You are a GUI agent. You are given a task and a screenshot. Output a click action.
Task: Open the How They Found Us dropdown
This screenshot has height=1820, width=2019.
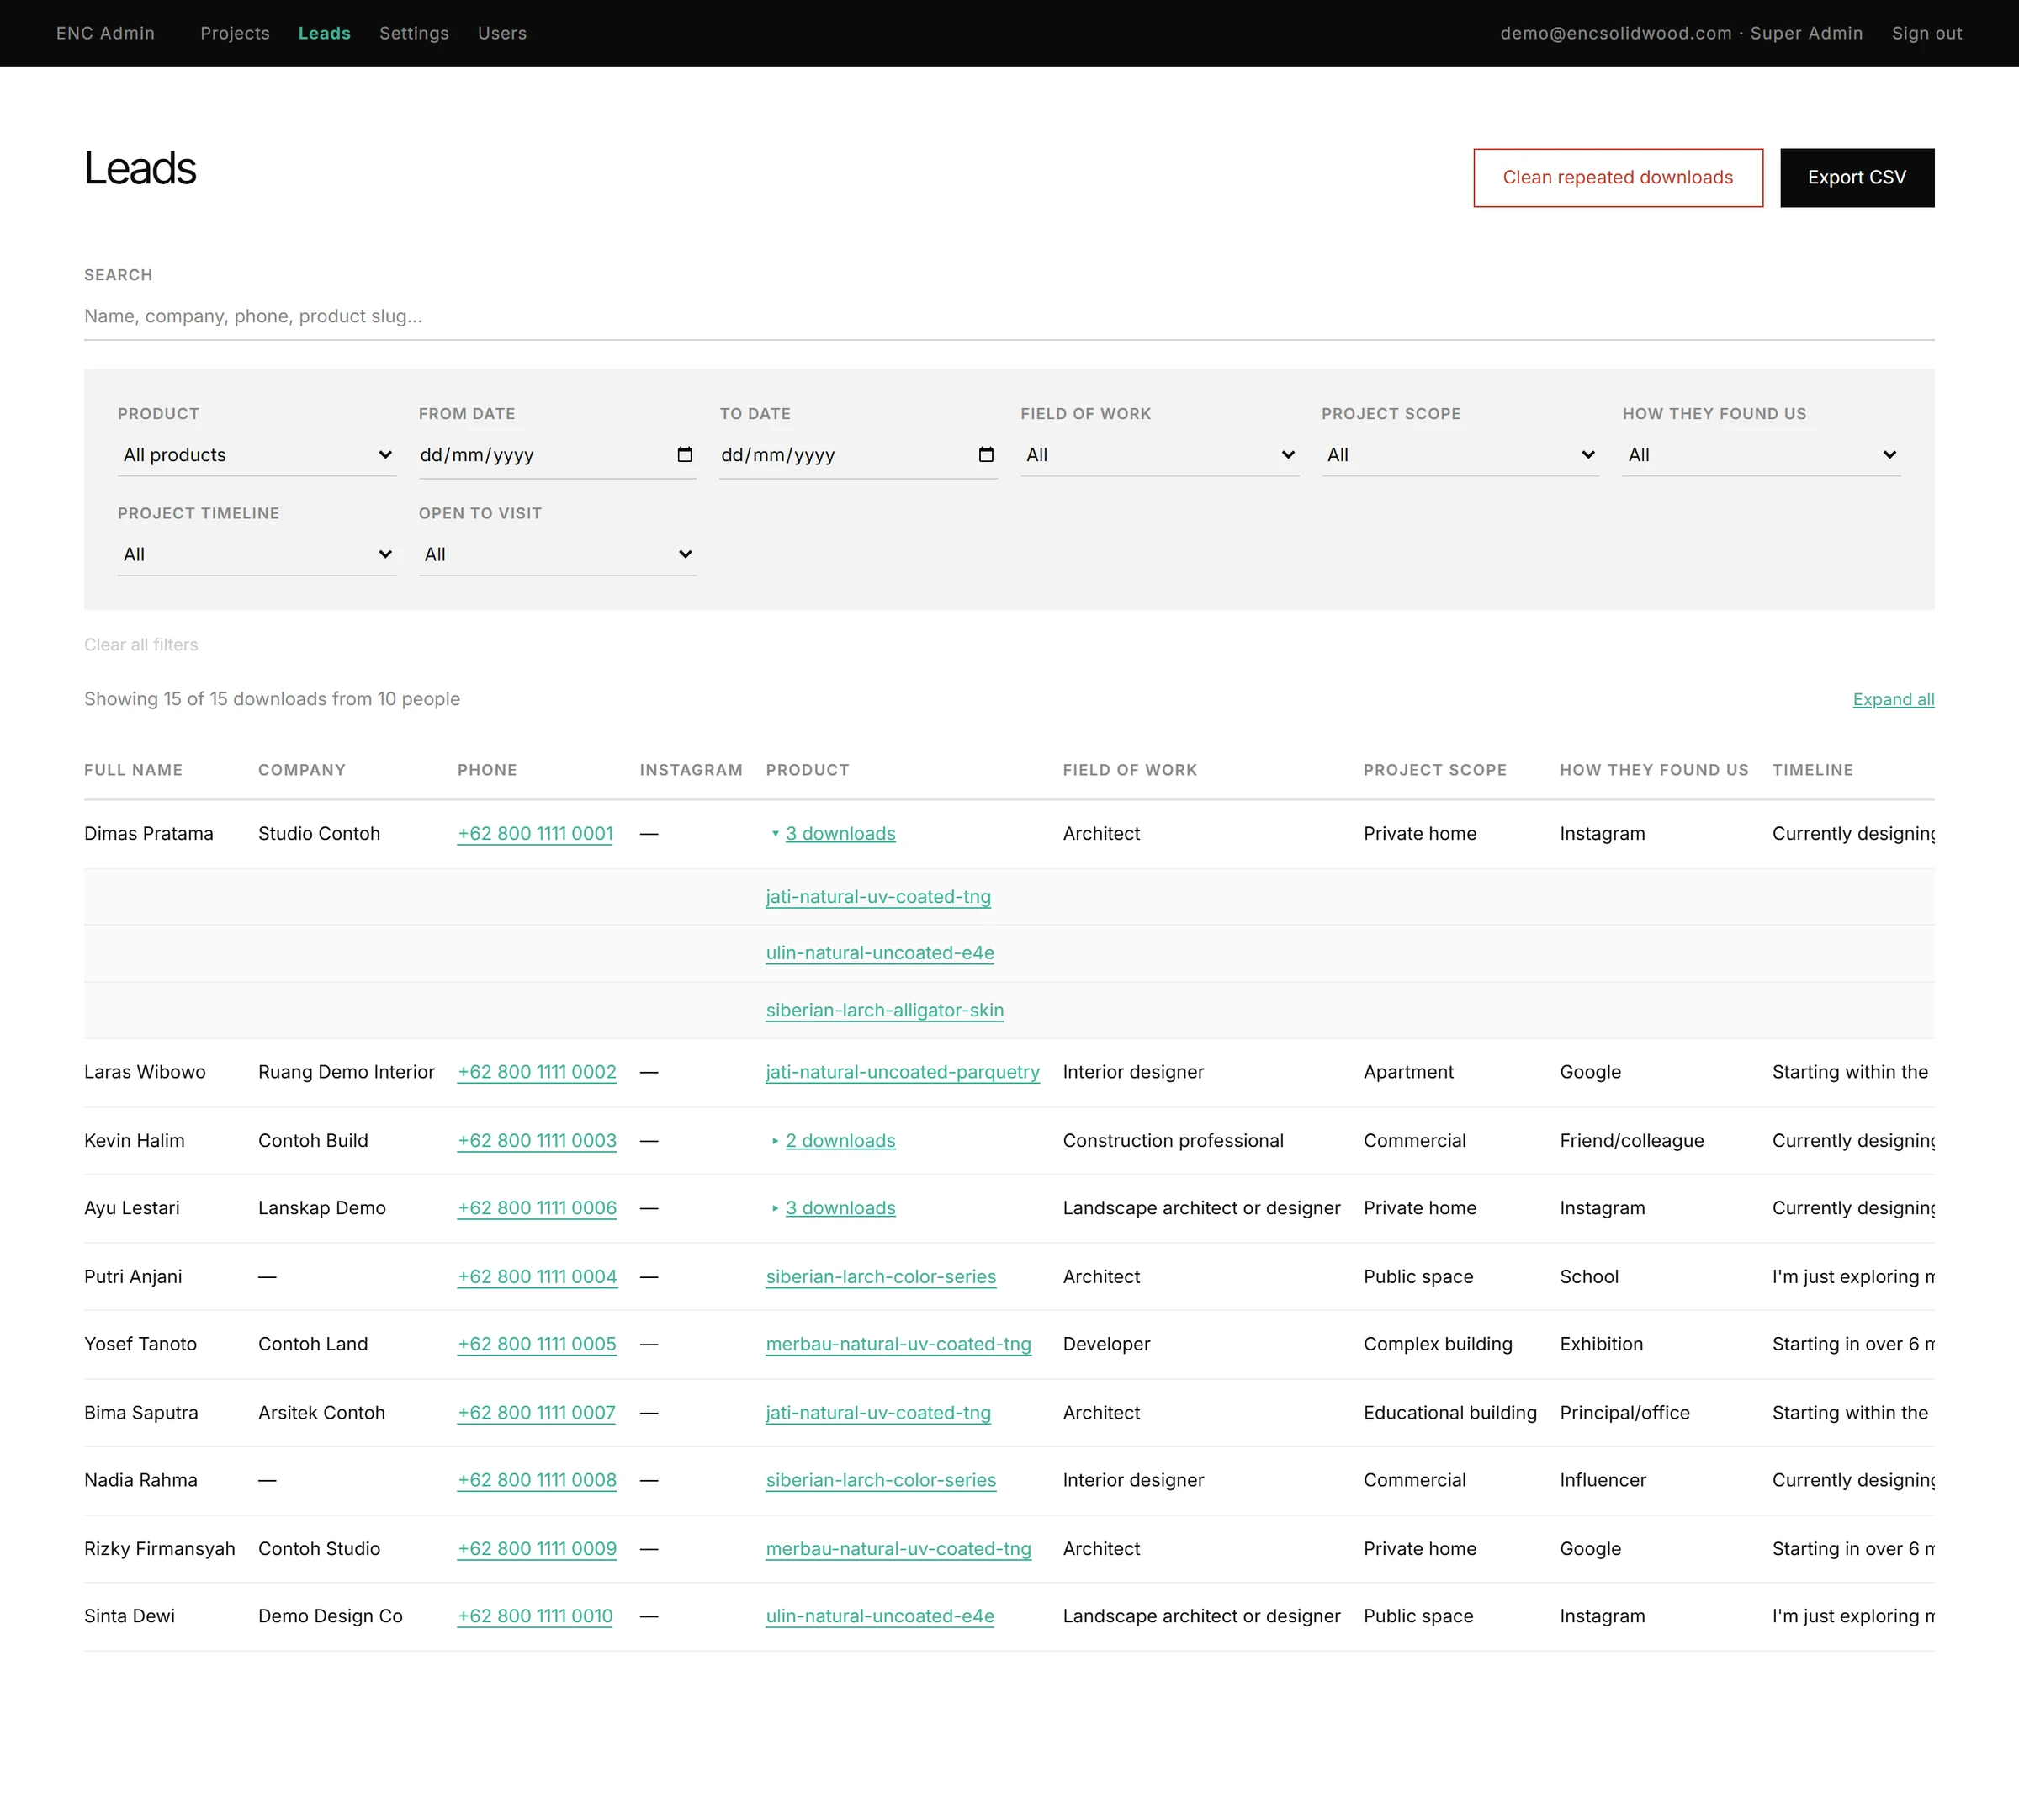click(1761, 455)
